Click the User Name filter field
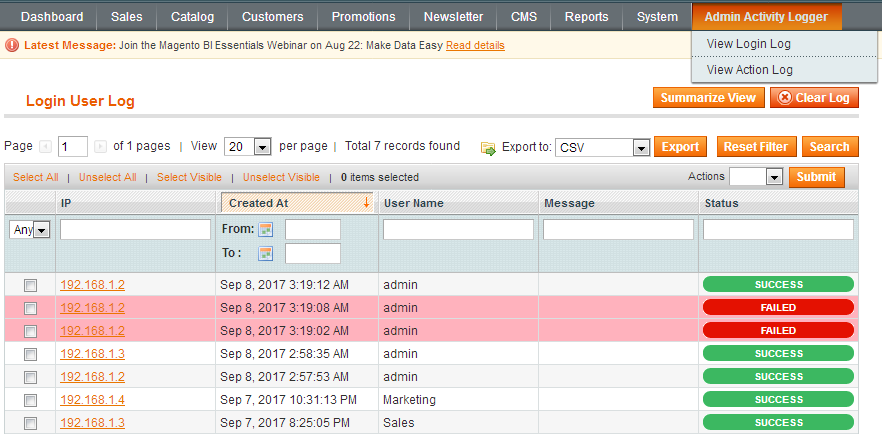The image size is (882, 440). [458, 230]
